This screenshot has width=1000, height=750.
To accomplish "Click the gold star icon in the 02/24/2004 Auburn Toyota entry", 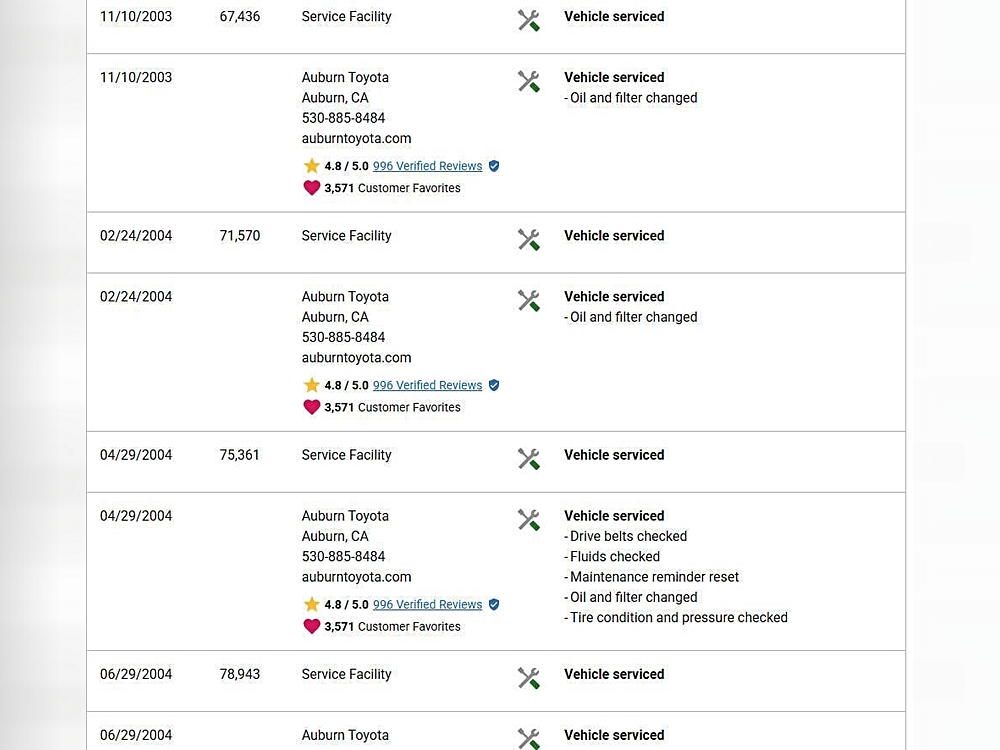I will pos(311,385).
